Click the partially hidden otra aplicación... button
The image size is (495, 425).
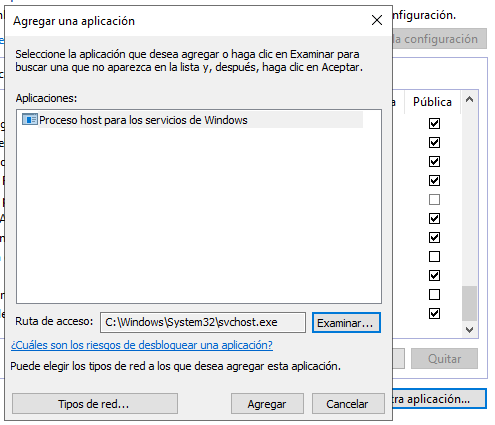439,399
